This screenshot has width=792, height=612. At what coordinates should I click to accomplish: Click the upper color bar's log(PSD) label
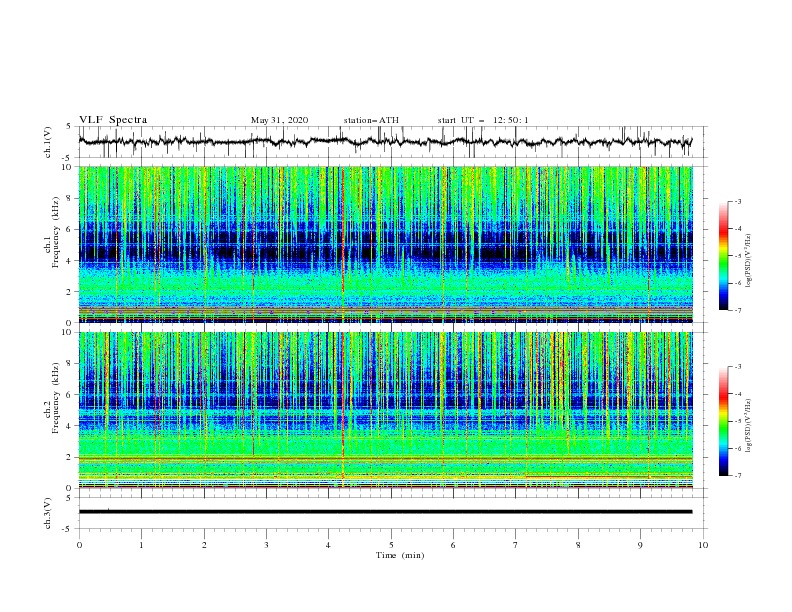click(750, 261)
